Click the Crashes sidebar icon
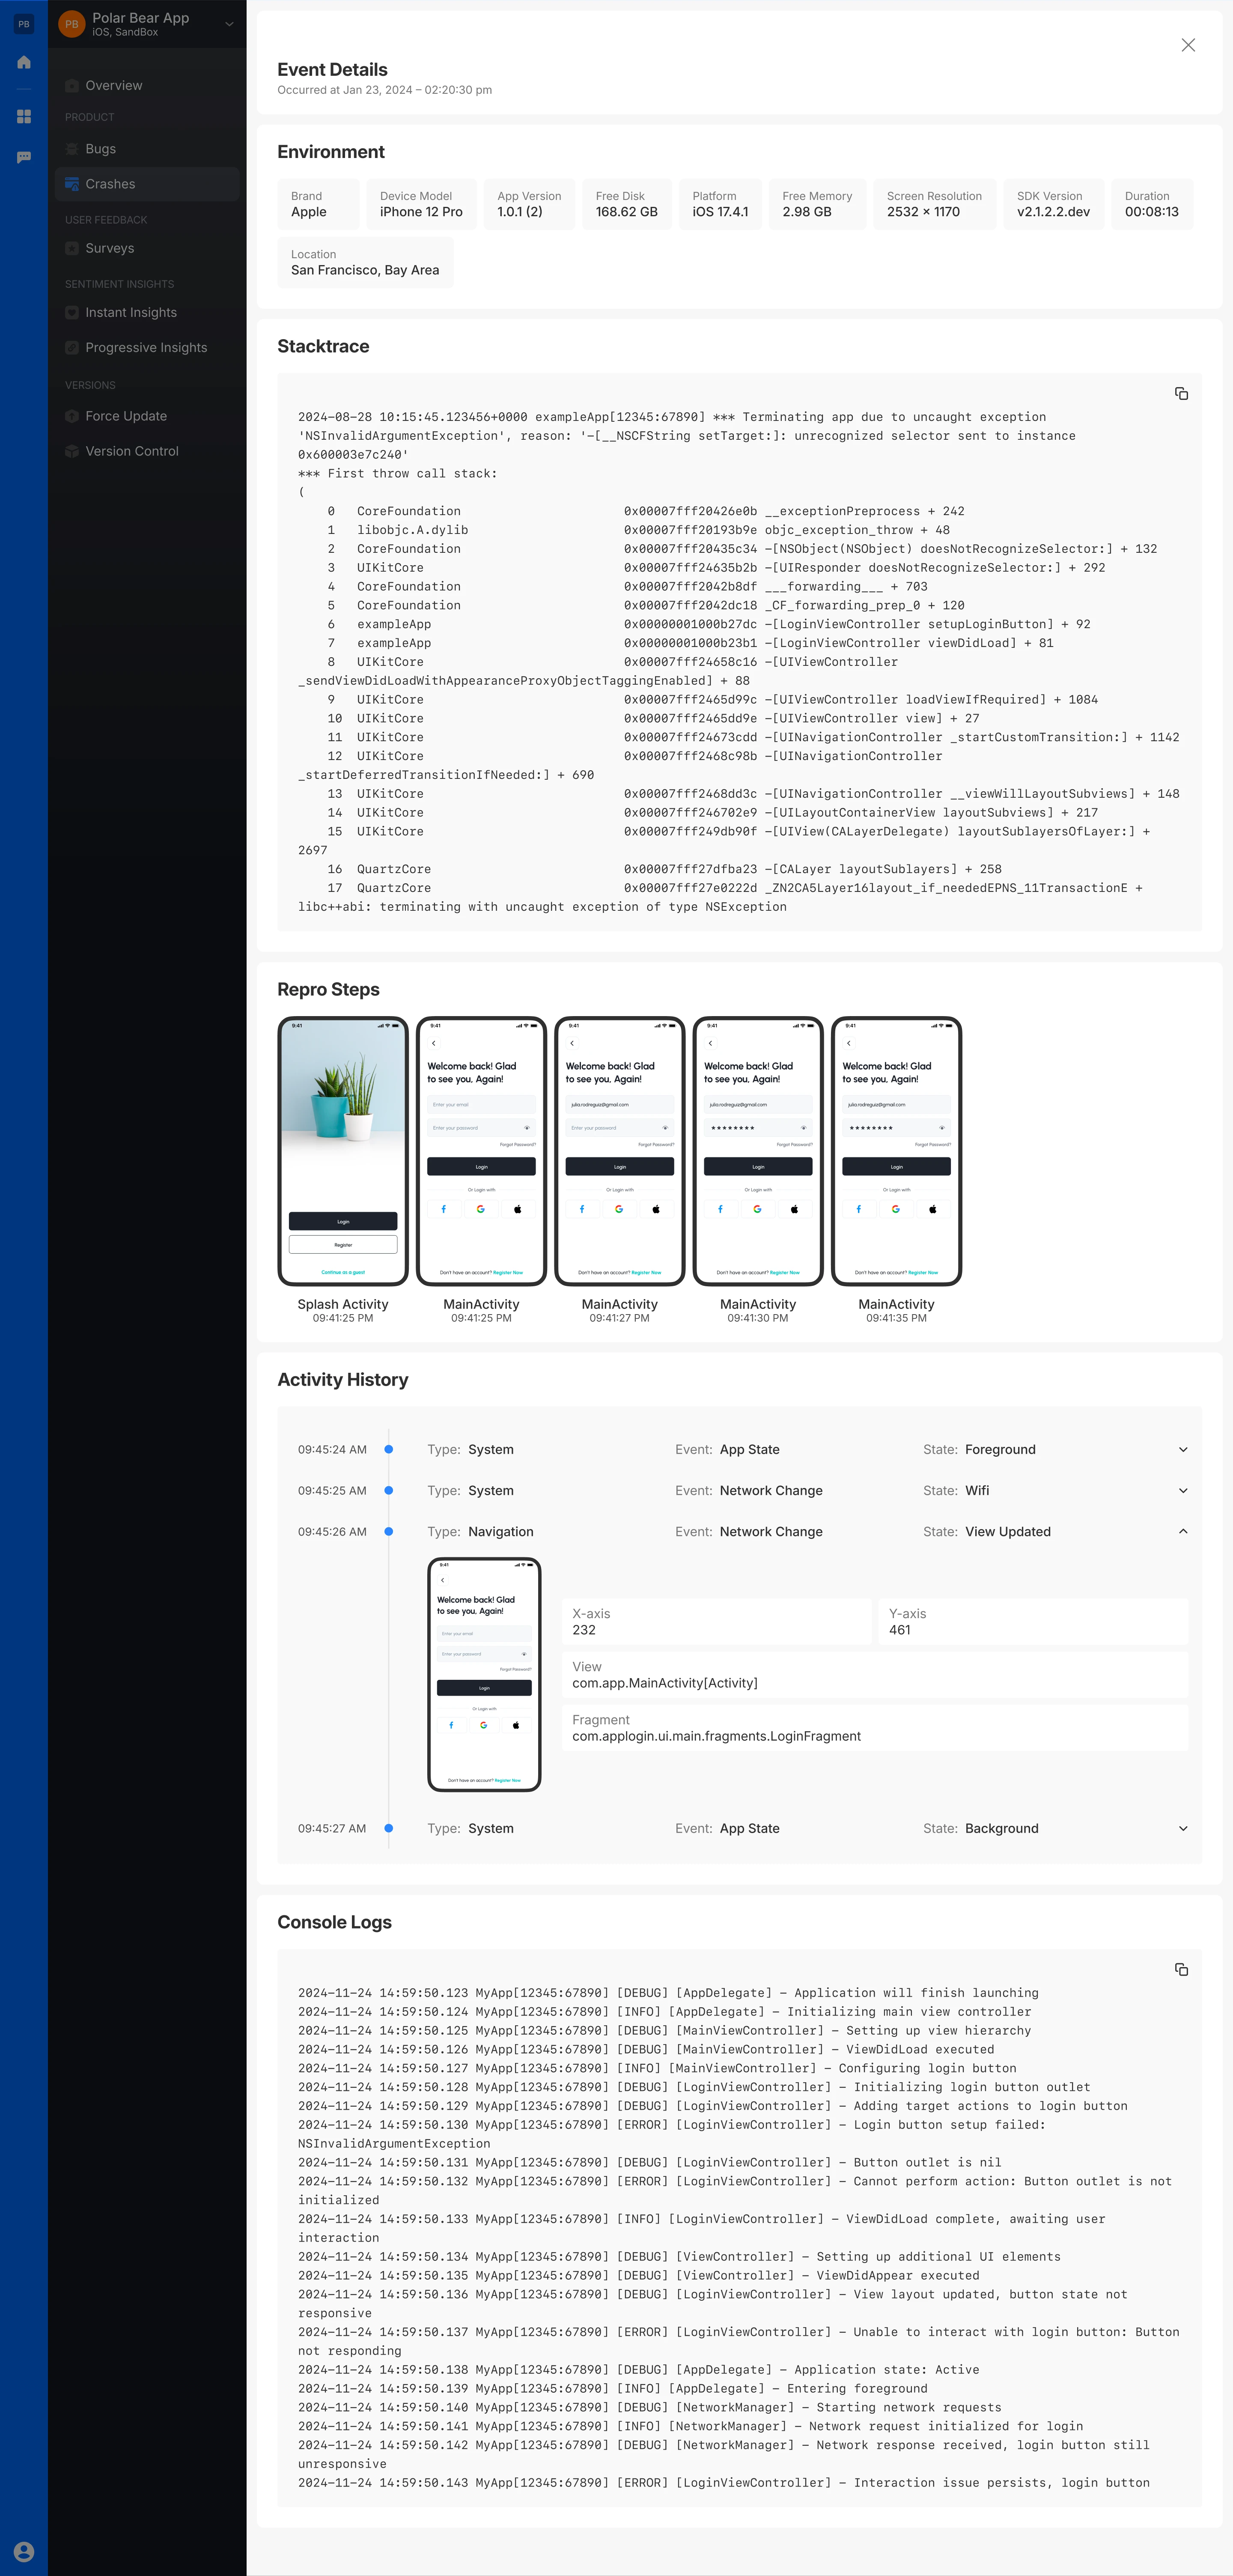The image size is (1233, 2576). click(72, 184)
